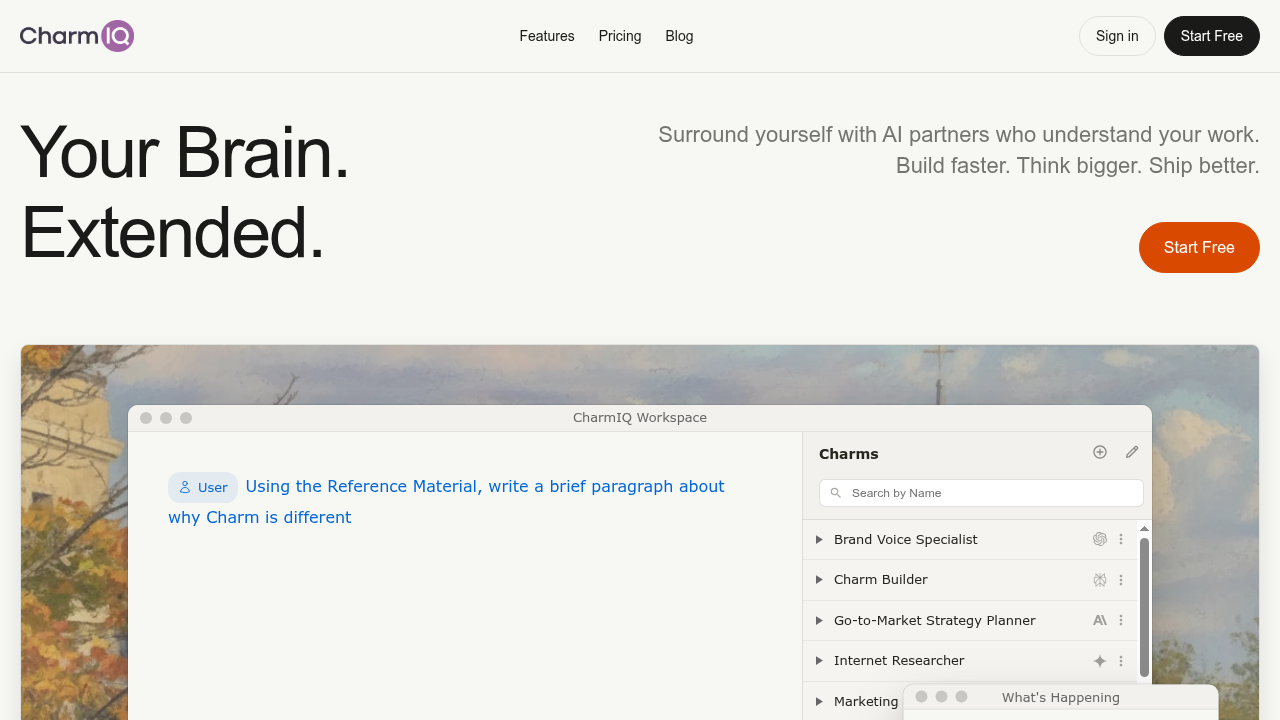Open more options for Internet Researcher
The image size is (1280, 720).
(x=1121, y=661)
